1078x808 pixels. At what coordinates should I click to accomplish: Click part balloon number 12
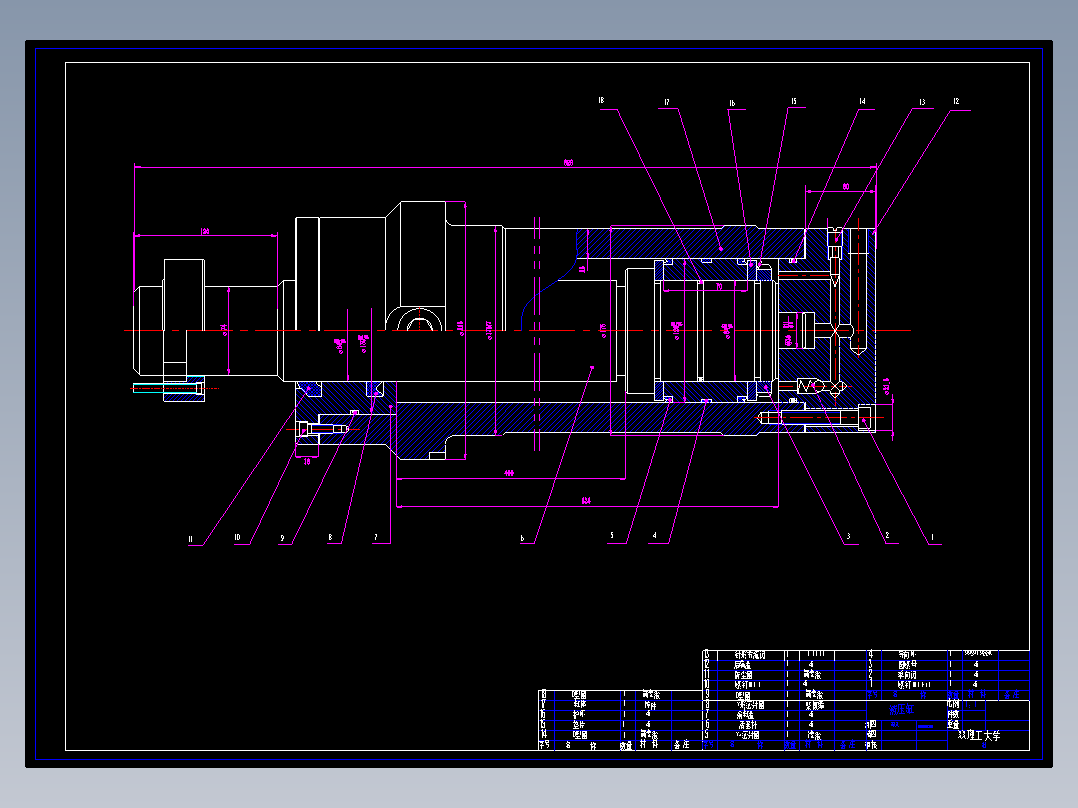(x=956, y=101)
